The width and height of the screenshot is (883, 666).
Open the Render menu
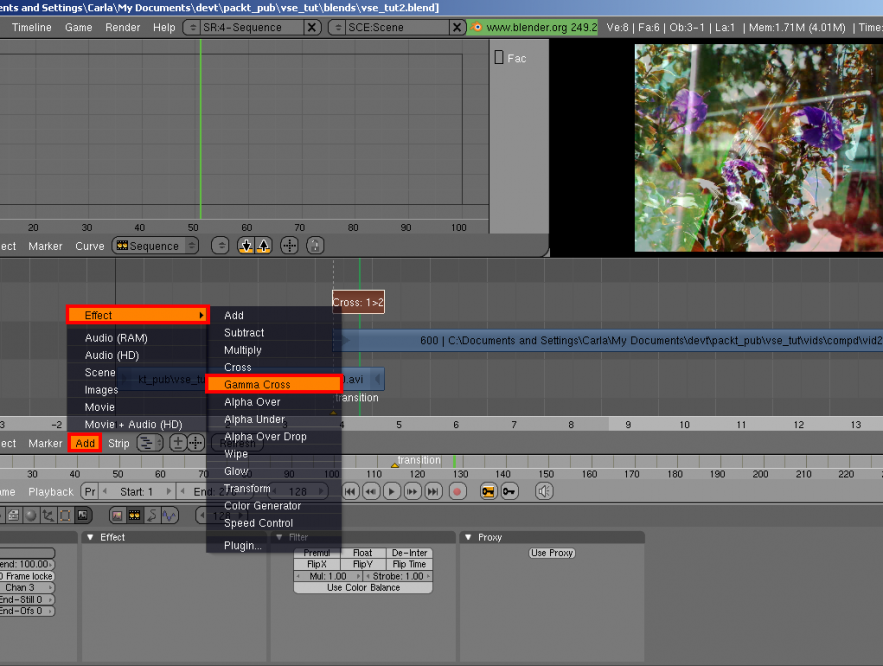click(122, 27)
